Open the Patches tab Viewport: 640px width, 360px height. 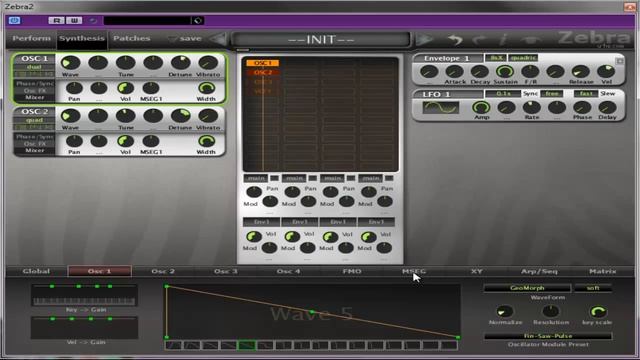tap(131, 38)
